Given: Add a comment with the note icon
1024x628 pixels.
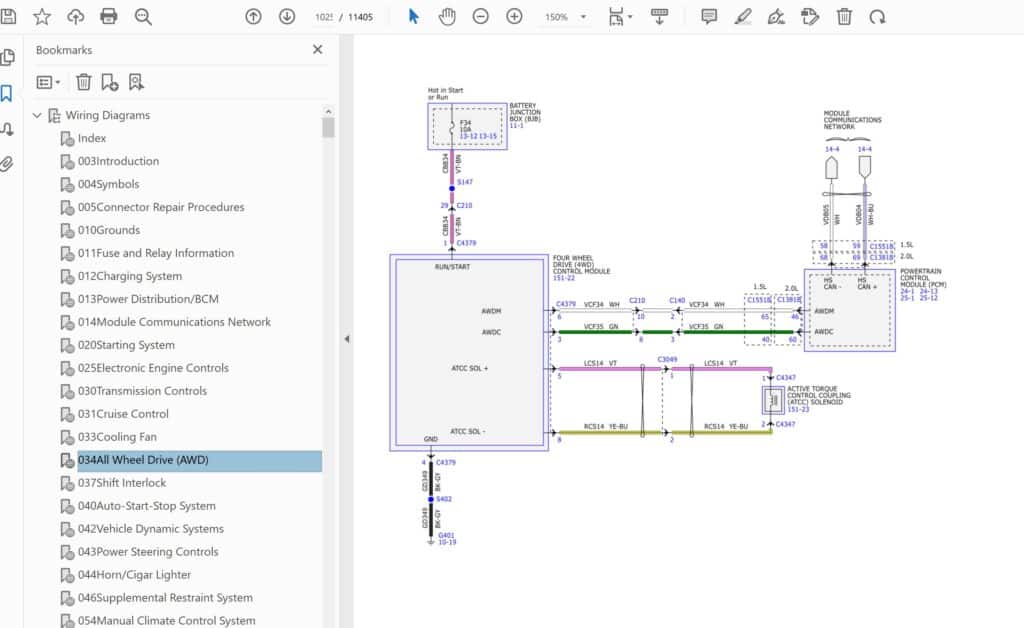Looking at the screenshot, I should 709,16.
